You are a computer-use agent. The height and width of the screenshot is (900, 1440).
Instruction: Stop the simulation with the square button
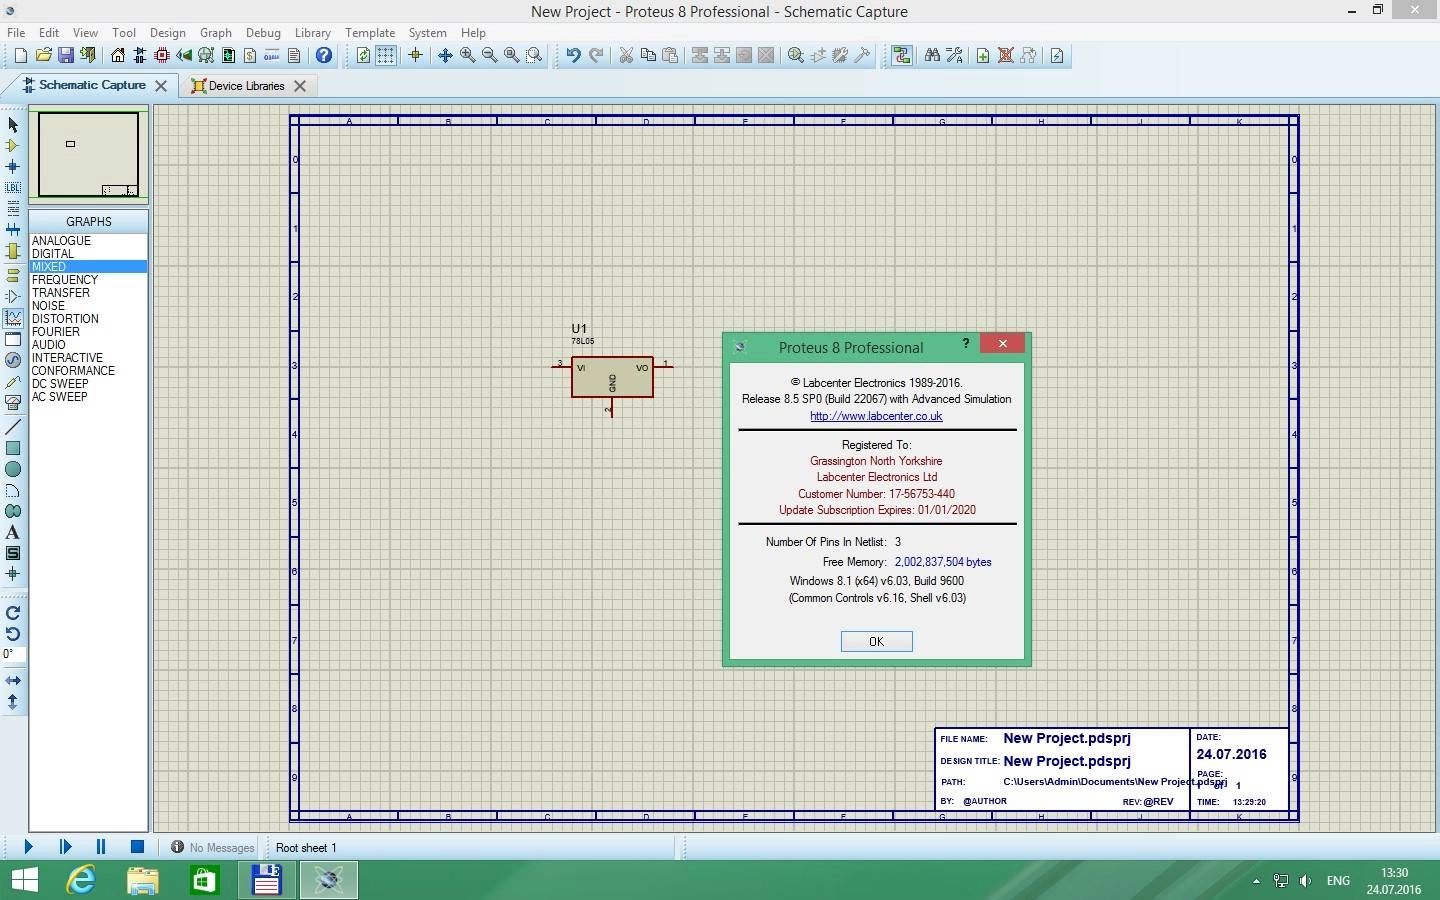(137, 847)
